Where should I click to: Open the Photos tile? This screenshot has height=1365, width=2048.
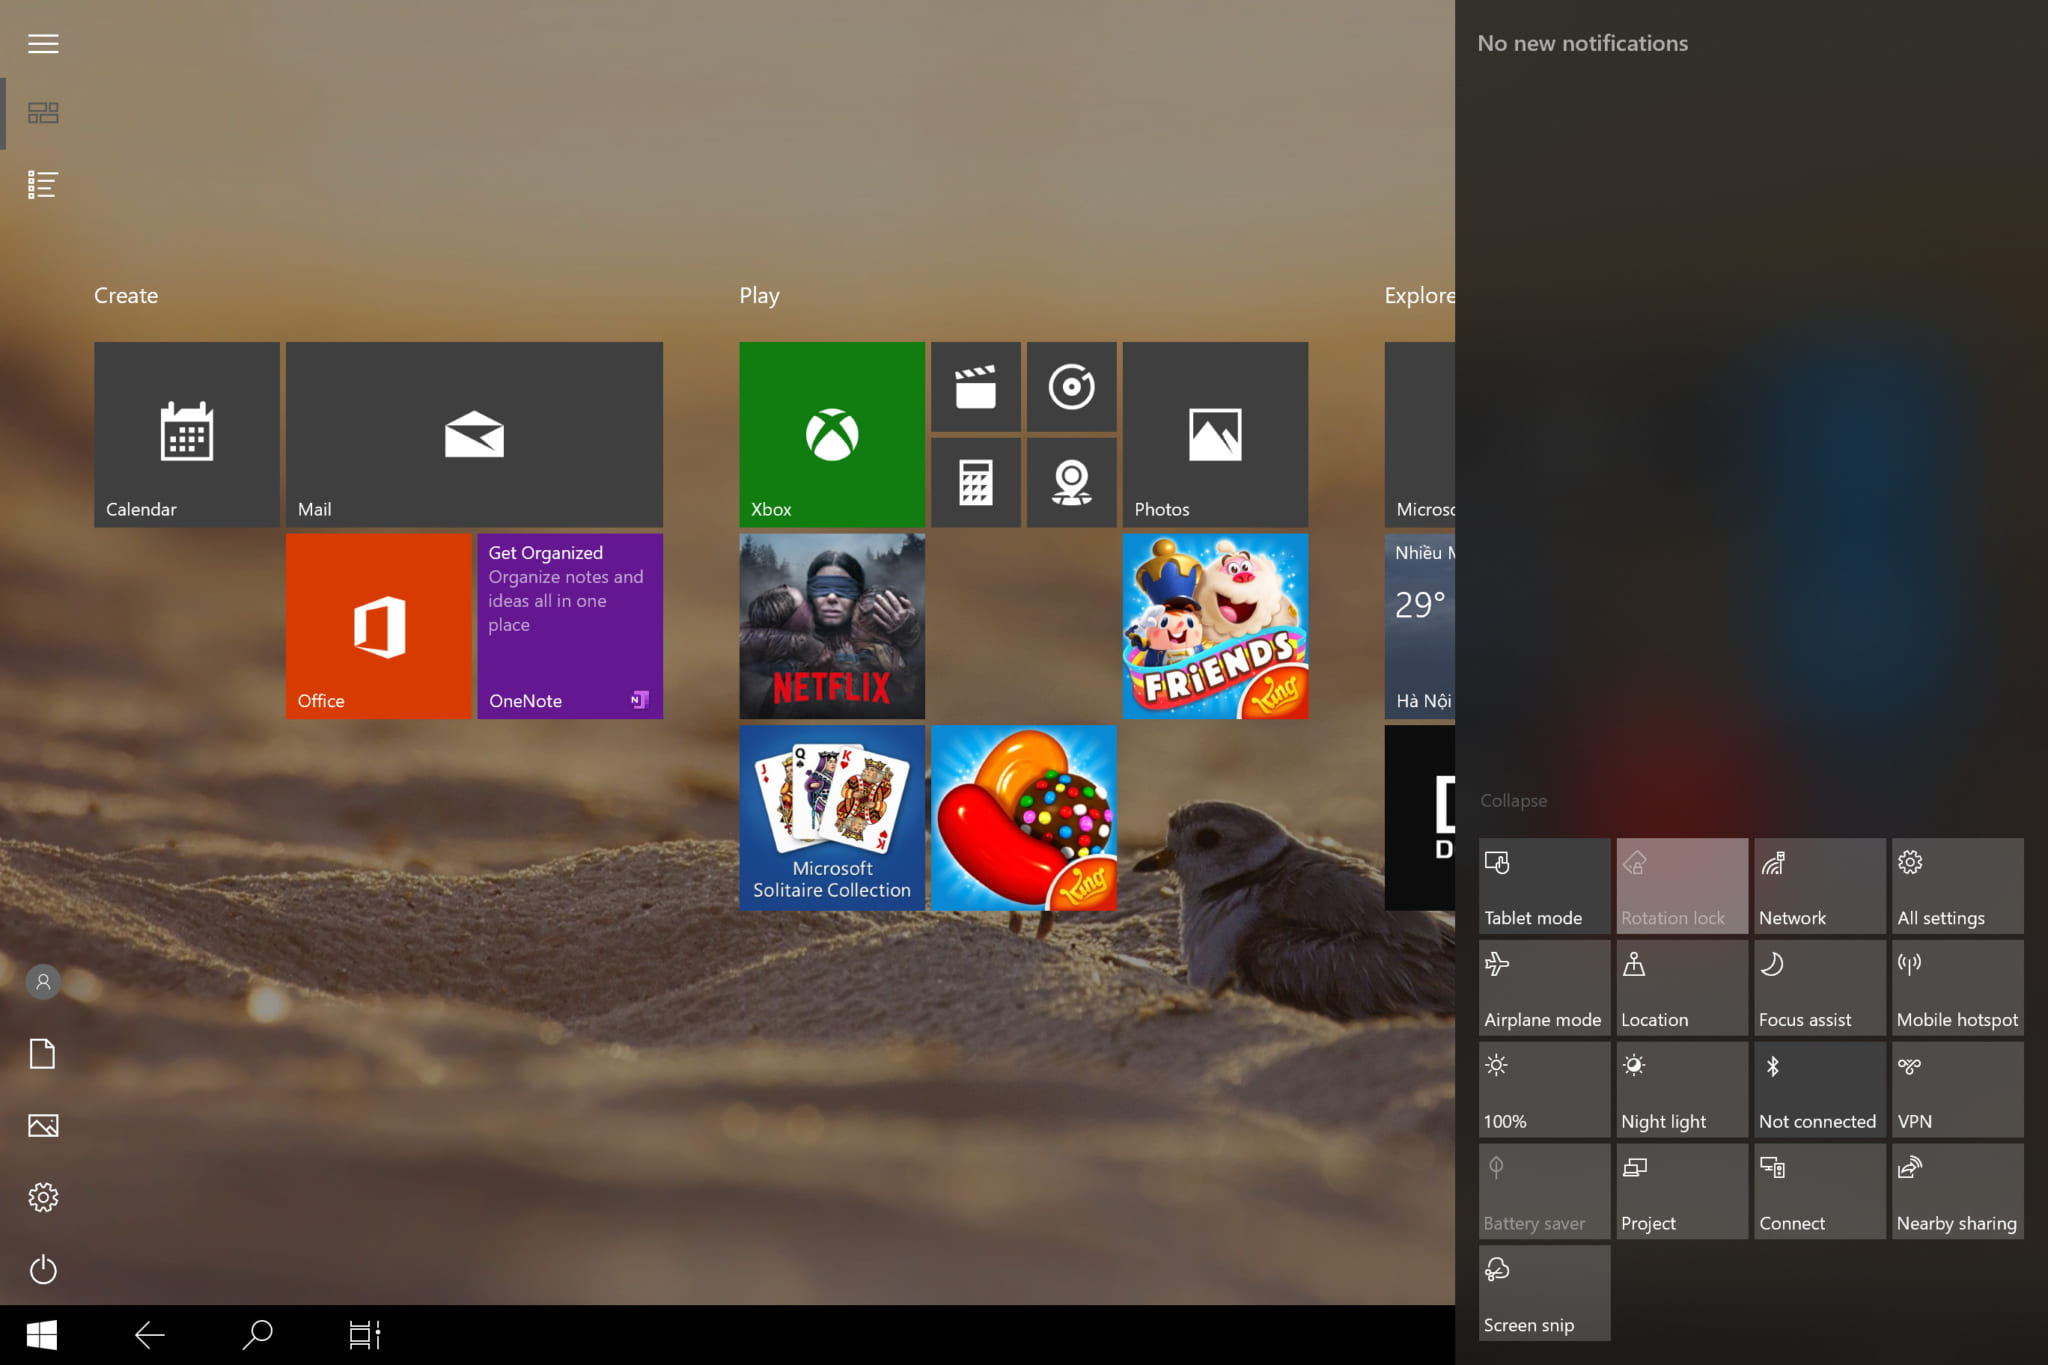click(x=1214, y=434)
